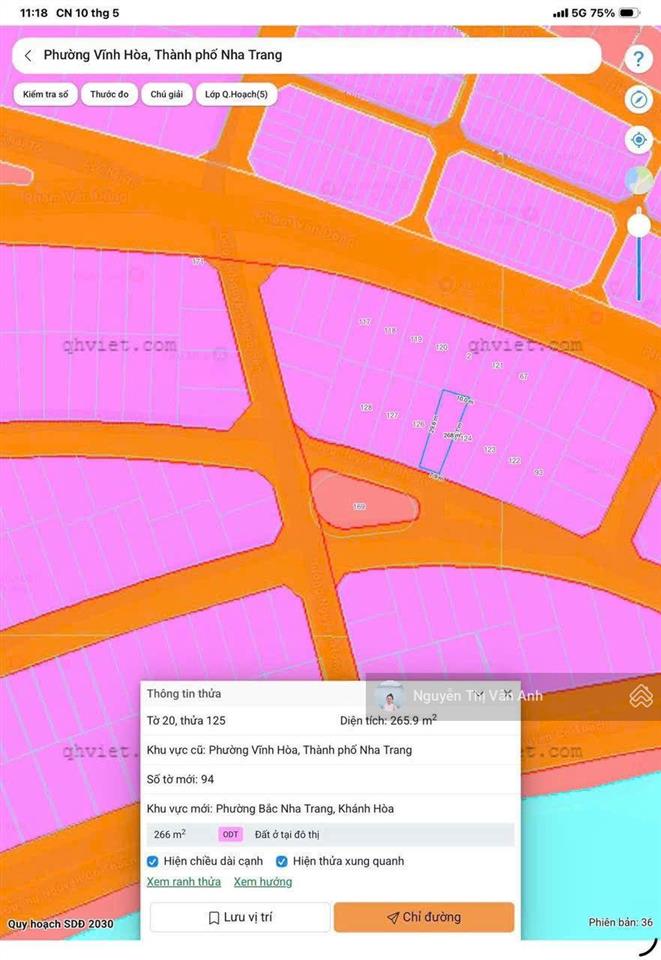Follow the Xem hướng link
The image size is (661, 960).
[263, 882]
